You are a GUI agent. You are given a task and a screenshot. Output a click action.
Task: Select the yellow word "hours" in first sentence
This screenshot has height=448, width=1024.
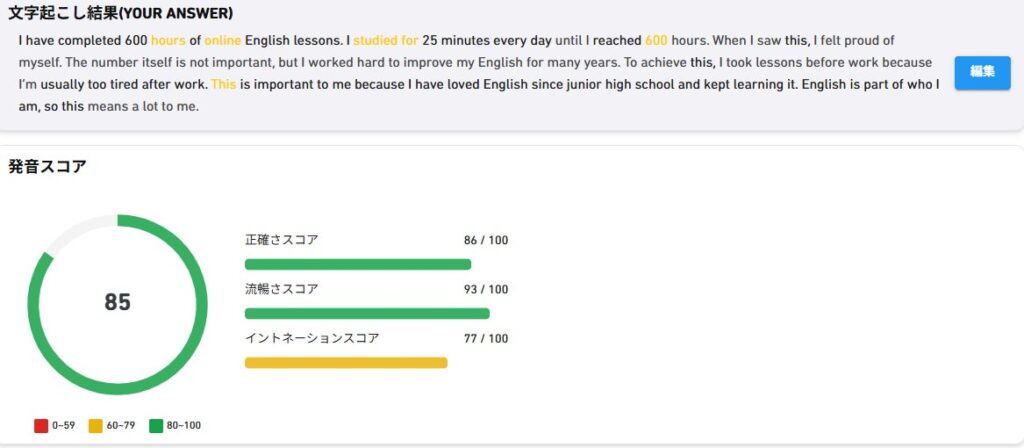pos(168,40)
